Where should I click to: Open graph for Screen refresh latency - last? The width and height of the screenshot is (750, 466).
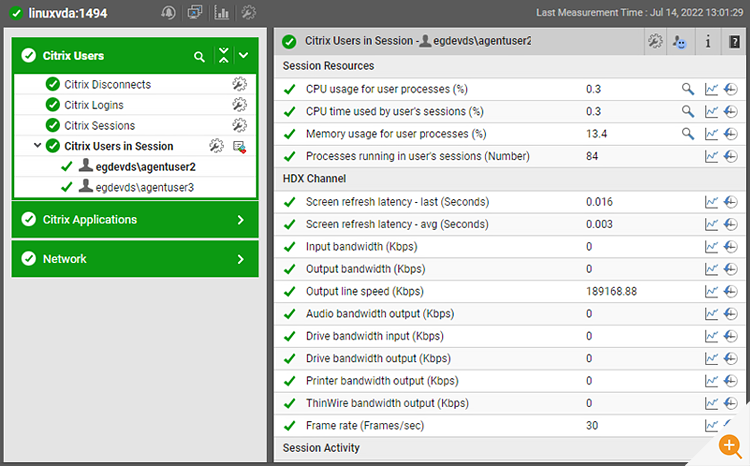711,202
